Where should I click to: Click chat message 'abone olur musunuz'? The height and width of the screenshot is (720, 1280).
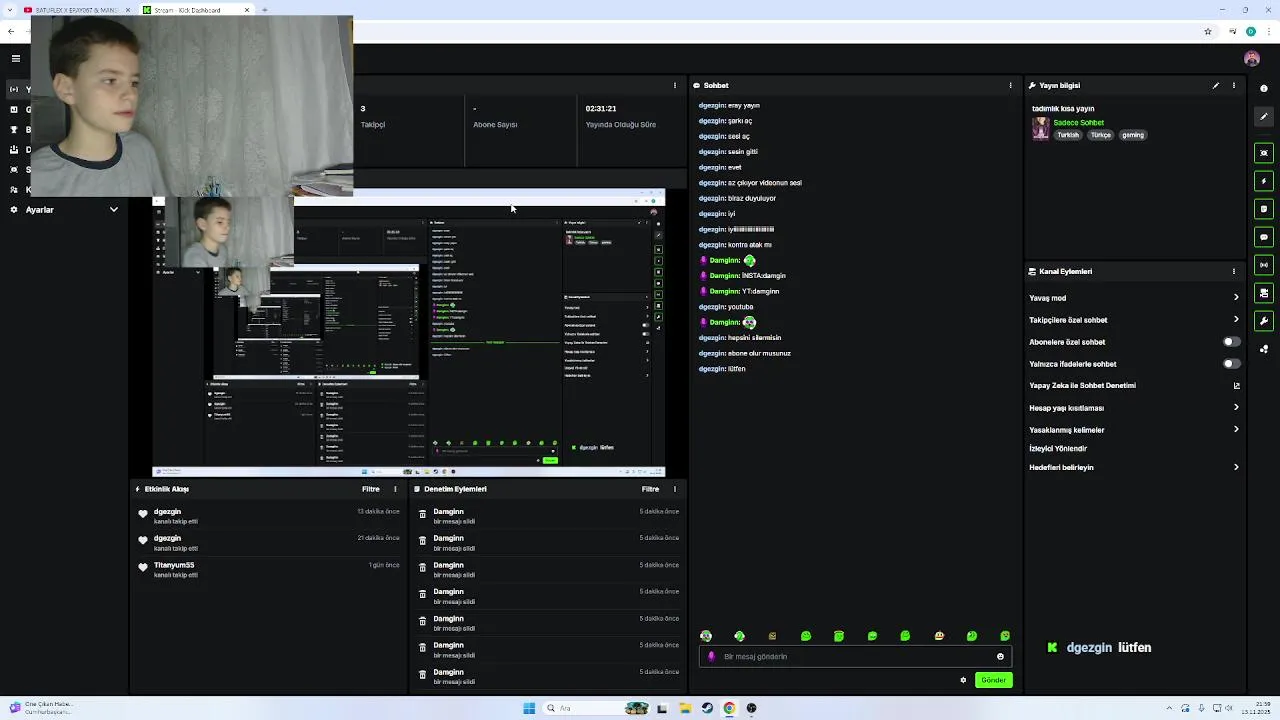pos(759,353)
